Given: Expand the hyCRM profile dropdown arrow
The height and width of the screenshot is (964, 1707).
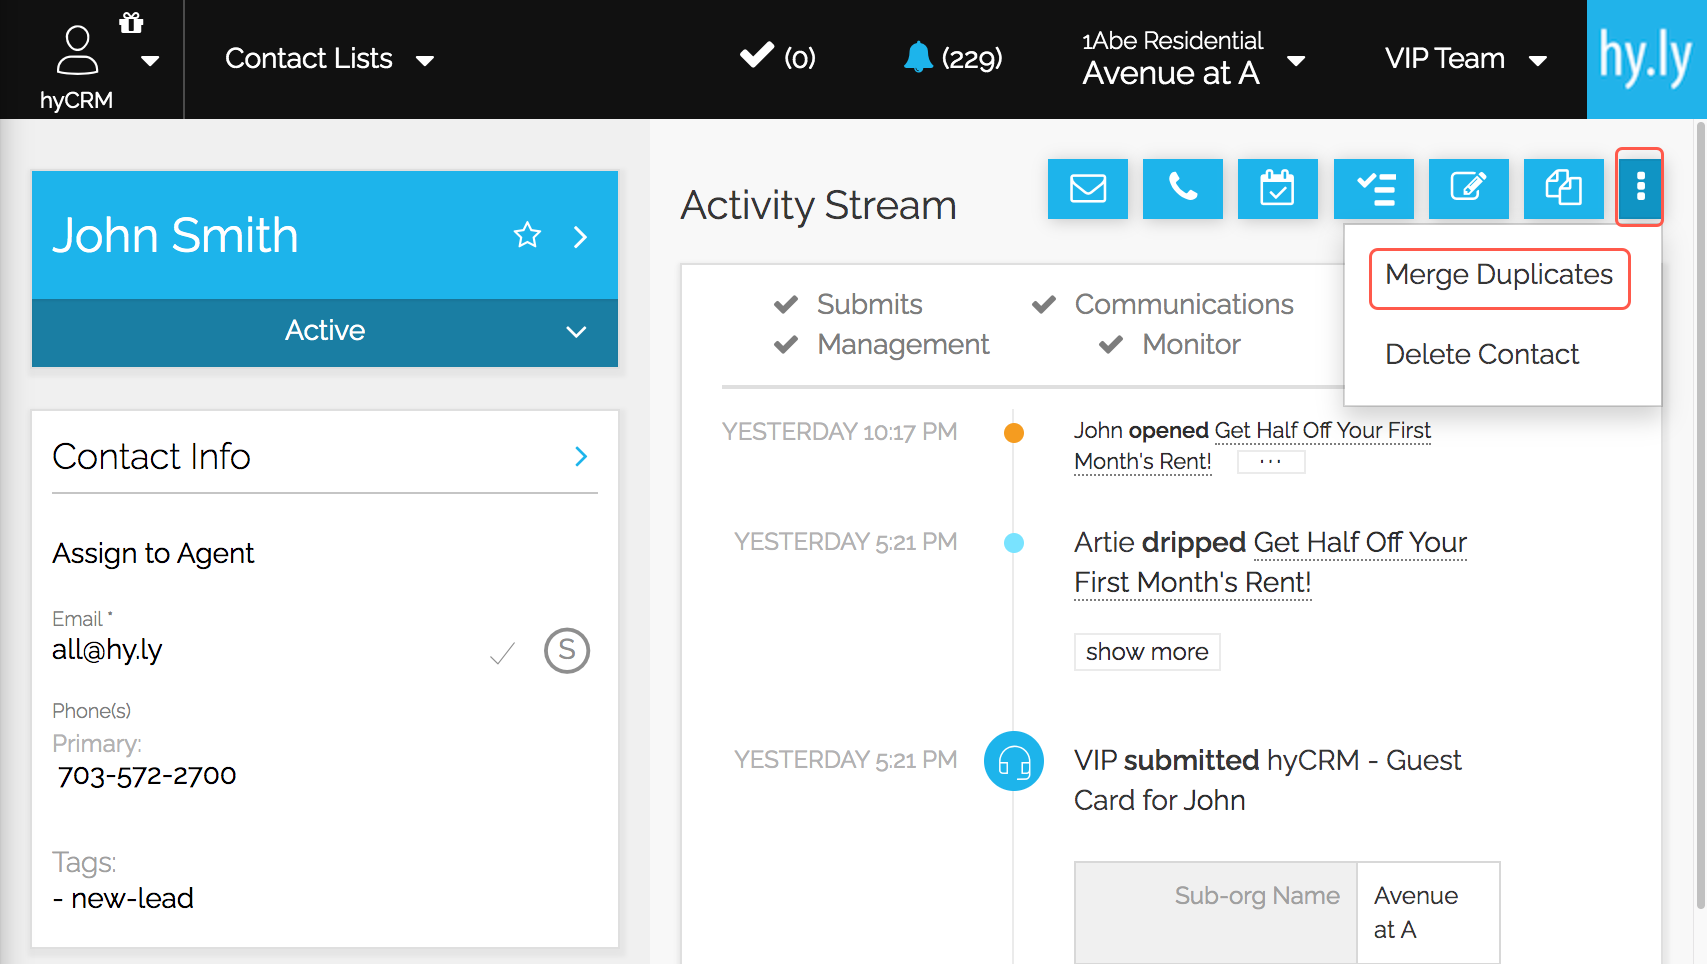Looking at the screenshot, I should pos(151,61).
